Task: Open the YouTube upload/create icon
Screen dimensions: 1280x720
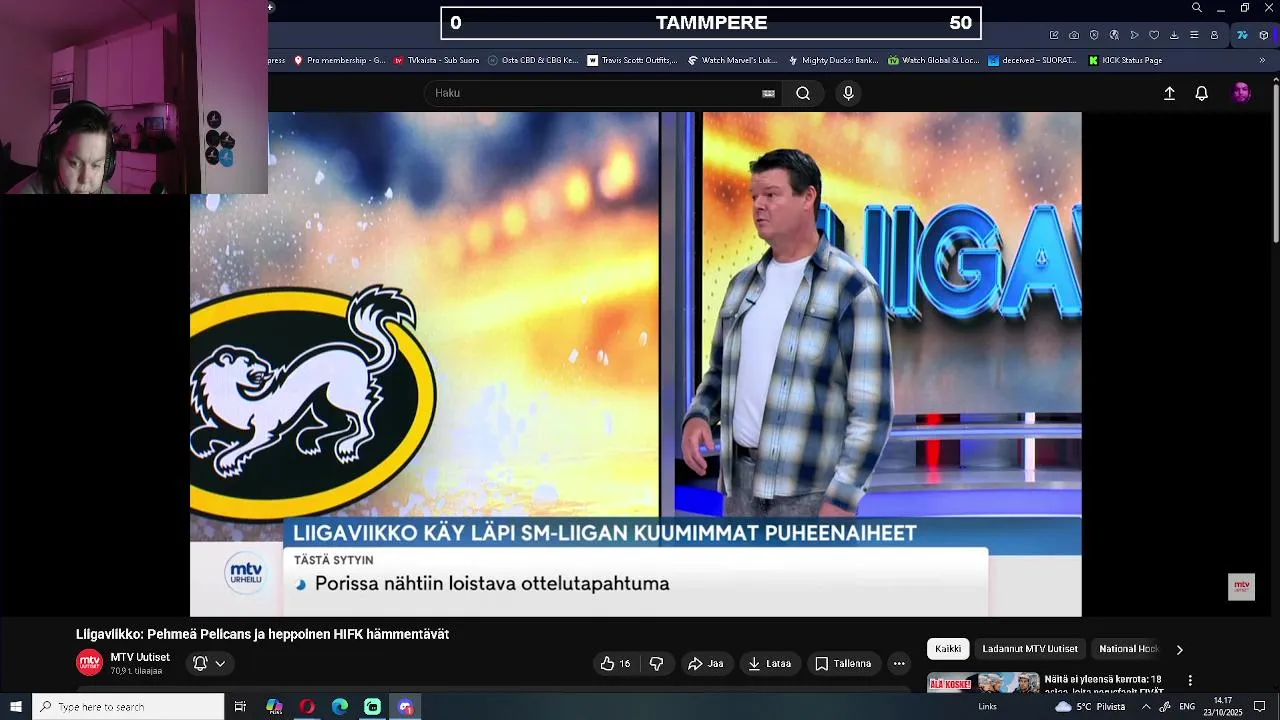Action: tap(1169, 93)
